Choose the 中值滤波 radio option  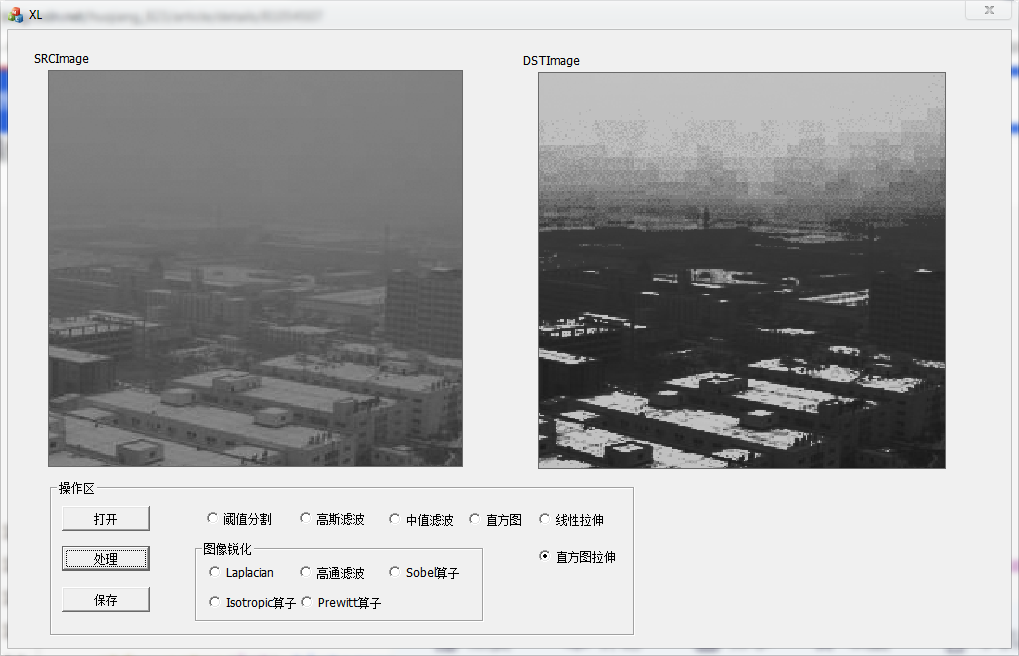[421, 519]
